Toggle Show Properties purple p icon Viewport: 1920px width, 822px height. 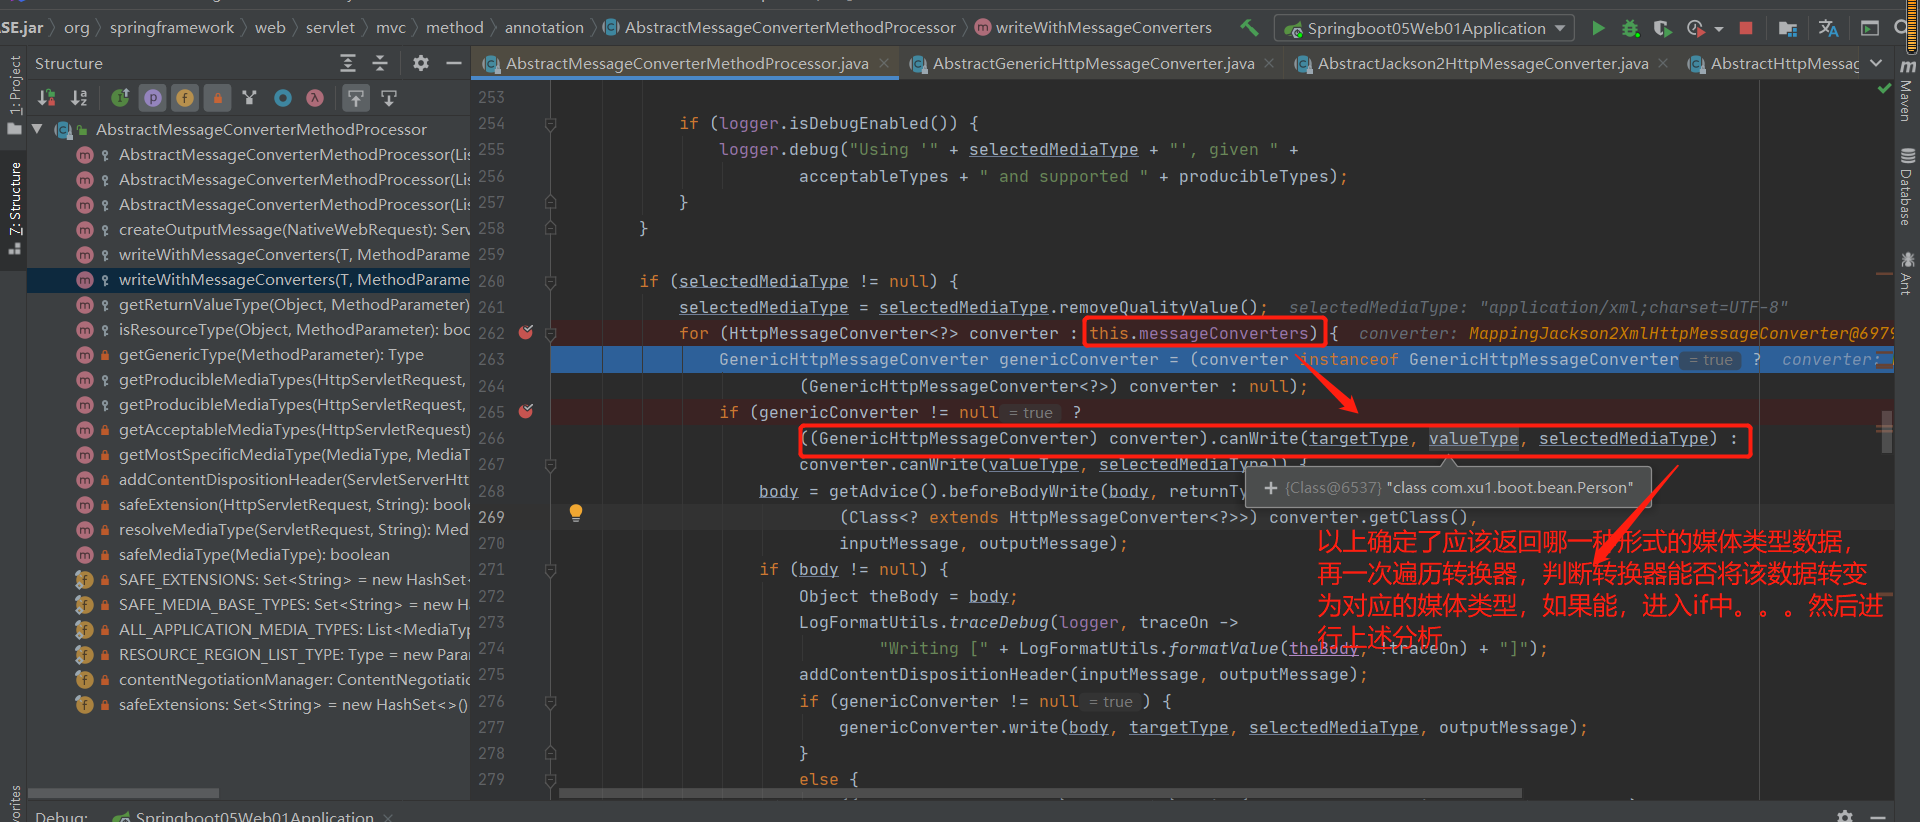(153, 98)
